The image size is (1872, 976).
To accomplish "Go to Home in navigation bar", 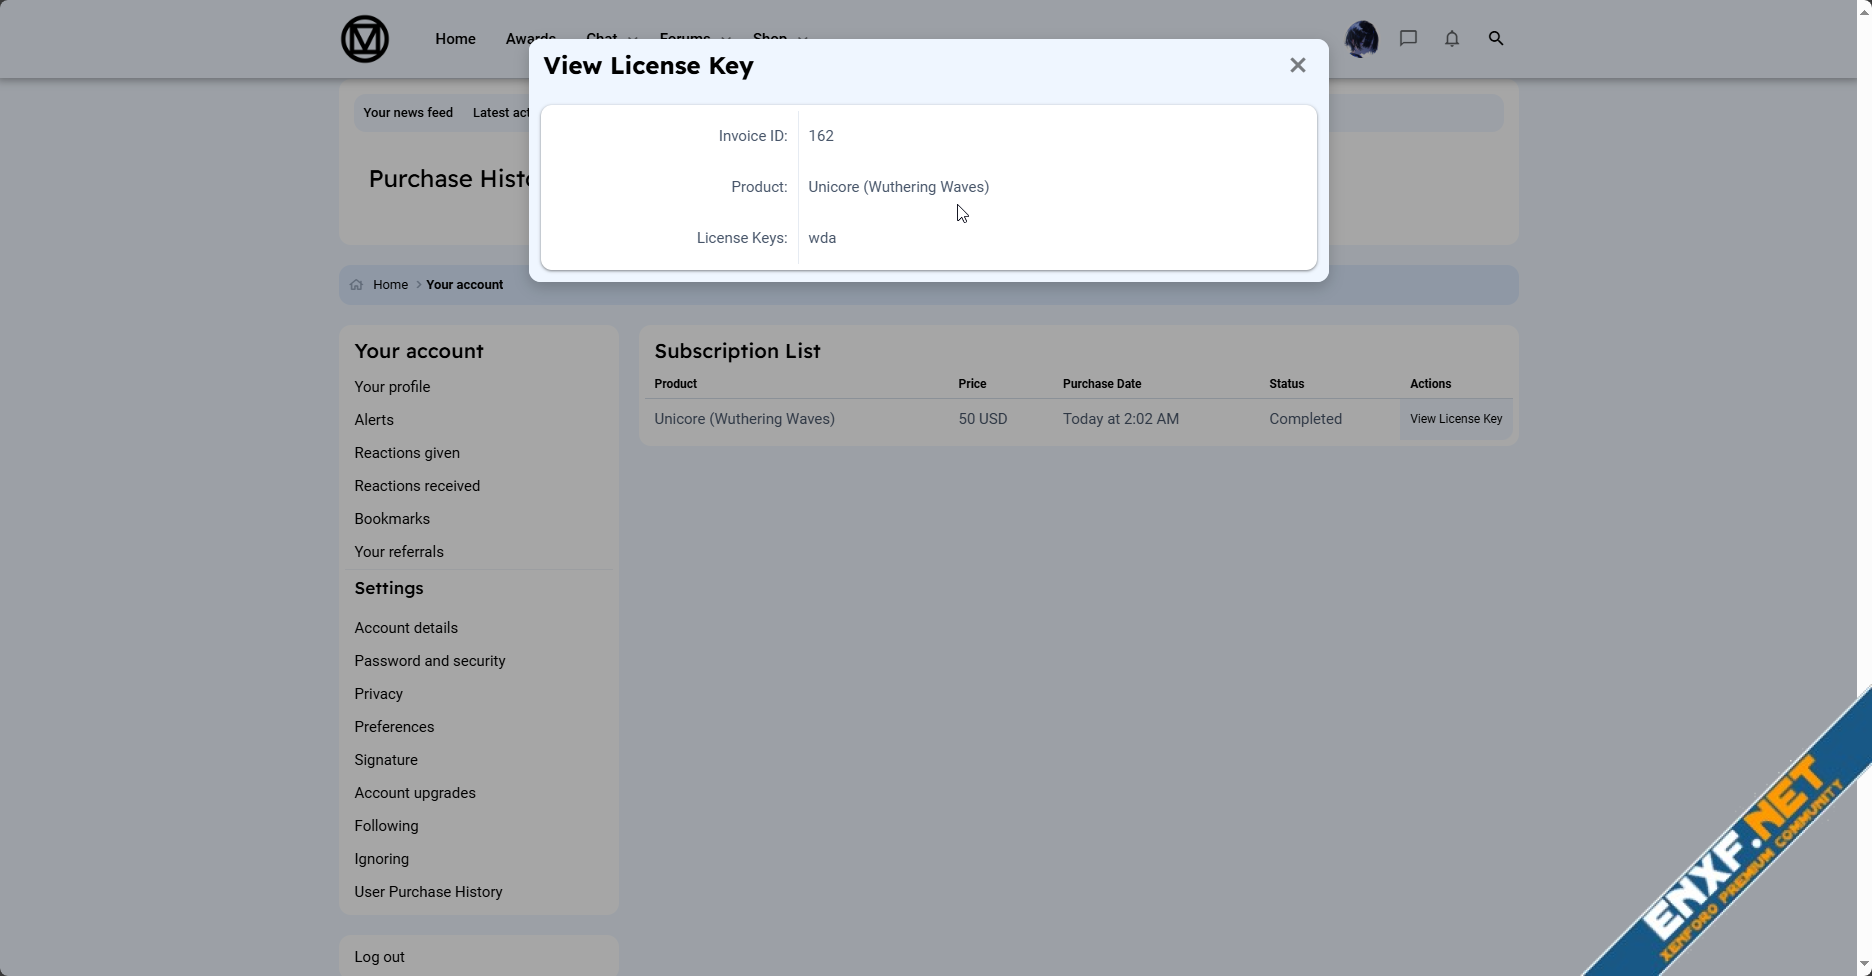I will [455, 39].
